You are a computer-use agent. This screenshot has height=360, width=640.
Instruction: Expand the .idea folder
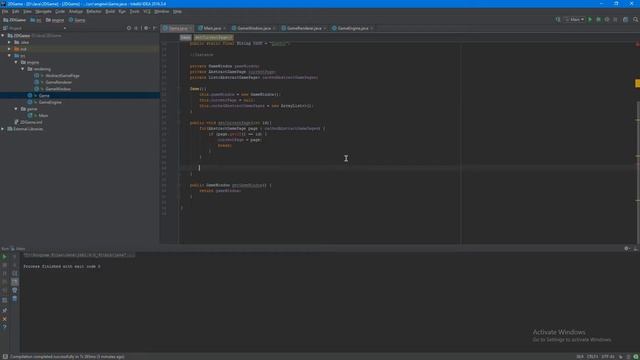point(10,42)
